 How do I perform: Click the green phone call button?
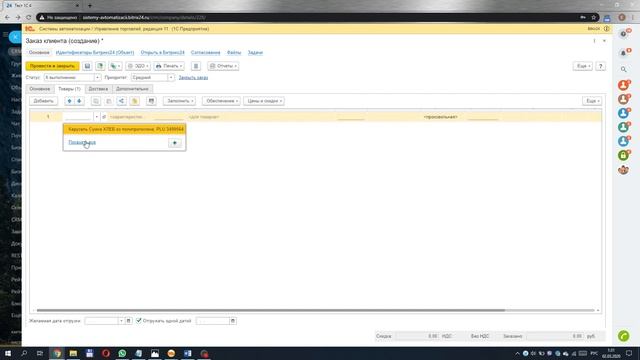(623, 336)
